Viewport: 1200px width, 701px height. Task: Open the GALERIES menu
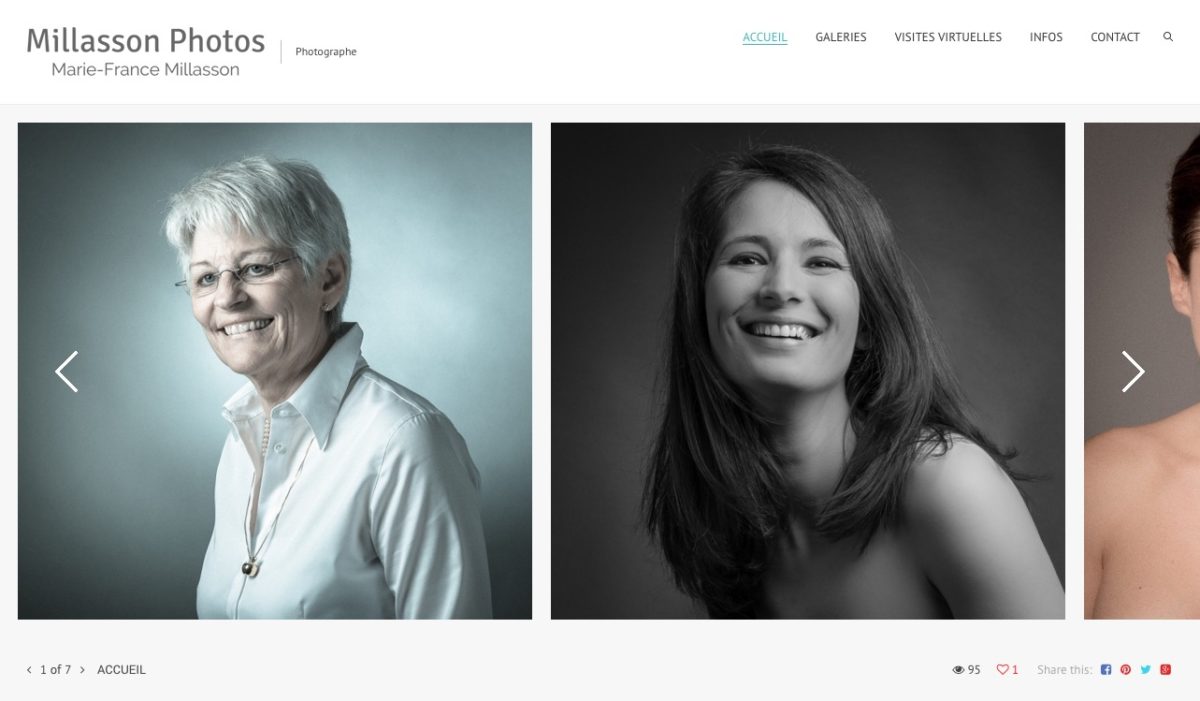coord(841,37)
